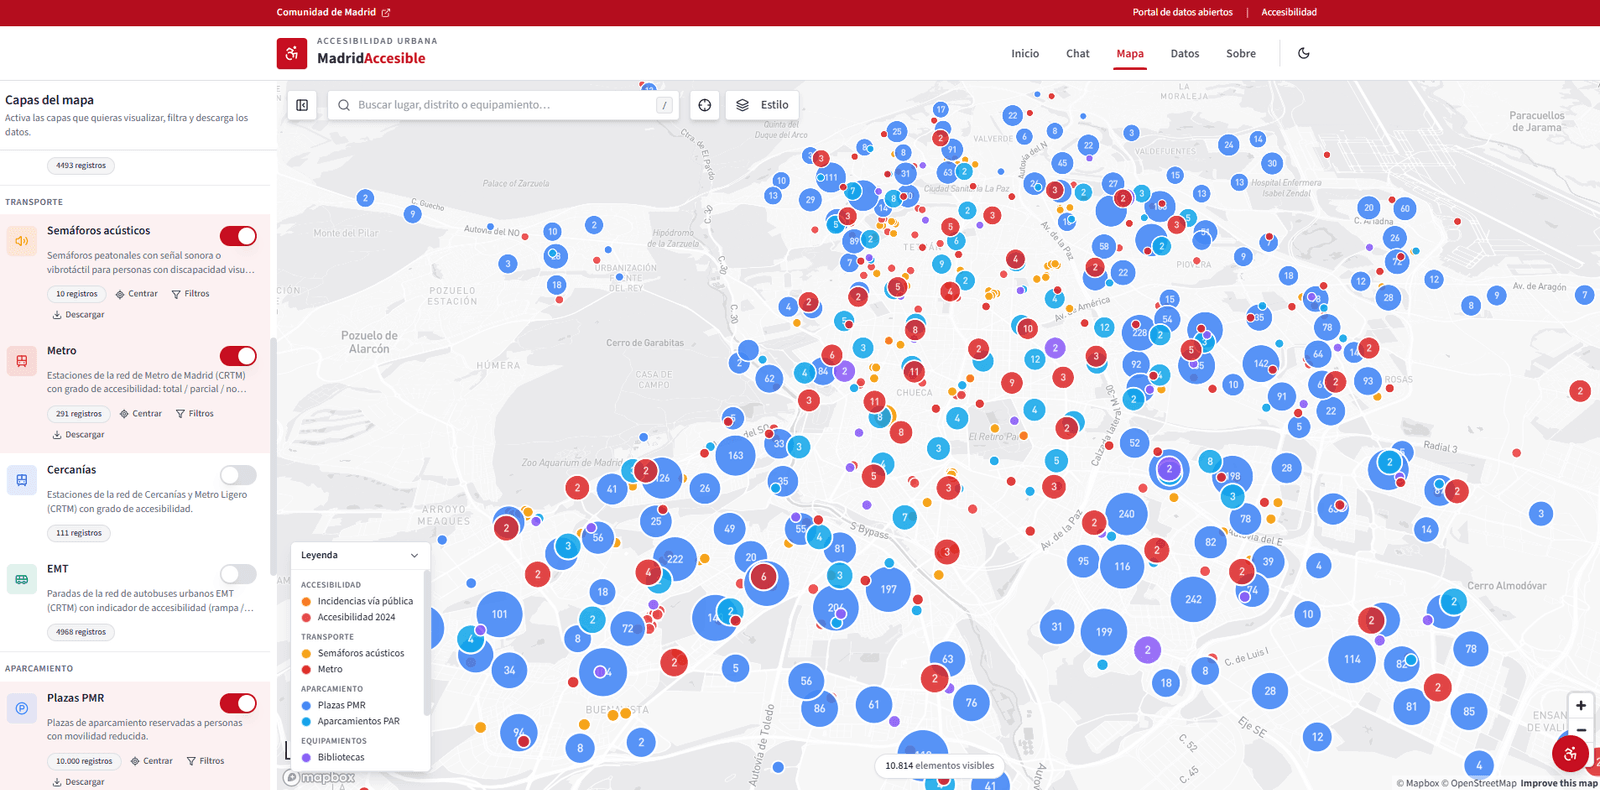Viewport: 1600px width, 790px height.
Task: Click the "111 registros" Cercanías badge
Action: point(79,533)
